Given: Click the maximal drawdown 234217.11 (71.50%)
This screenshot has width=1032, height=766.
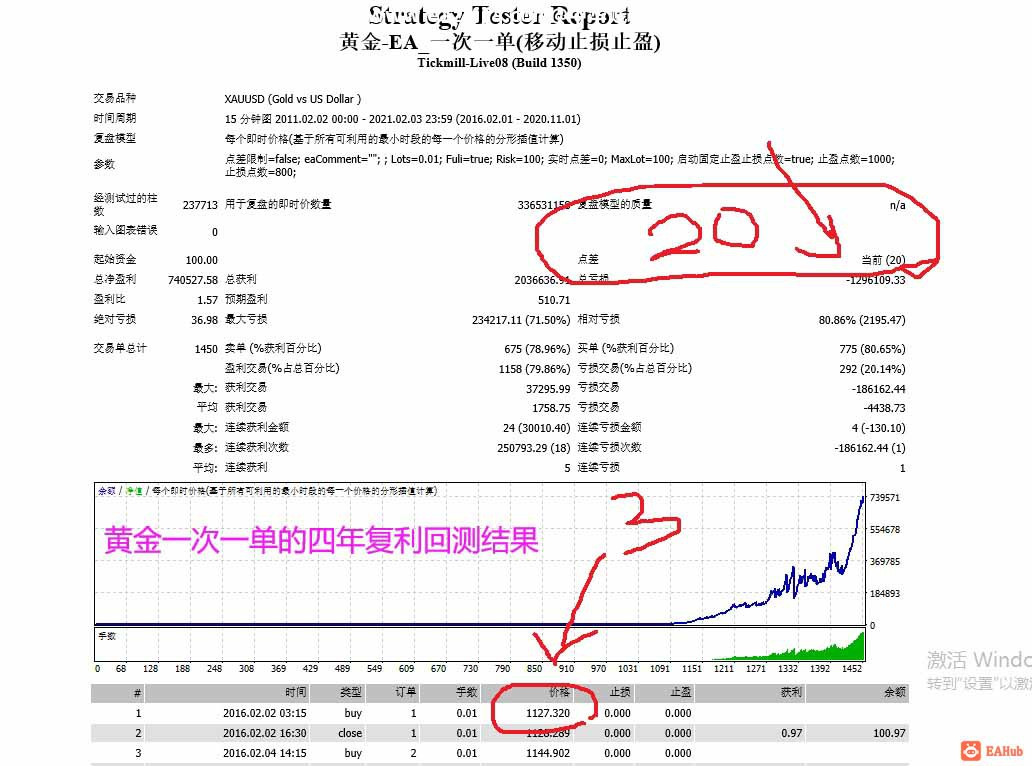Looking at the screenshot, I should 521,320.
